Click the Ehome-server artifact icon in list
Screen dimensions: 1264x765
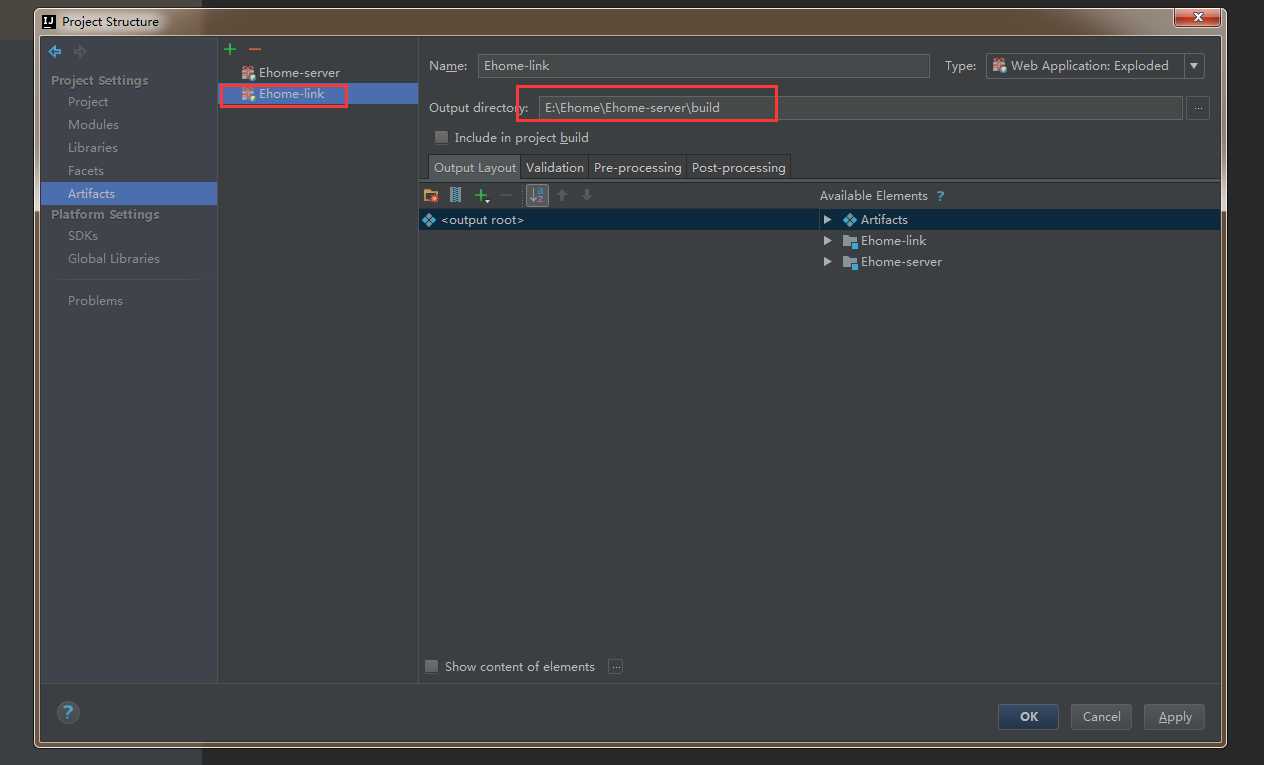(x=248, y=73)
